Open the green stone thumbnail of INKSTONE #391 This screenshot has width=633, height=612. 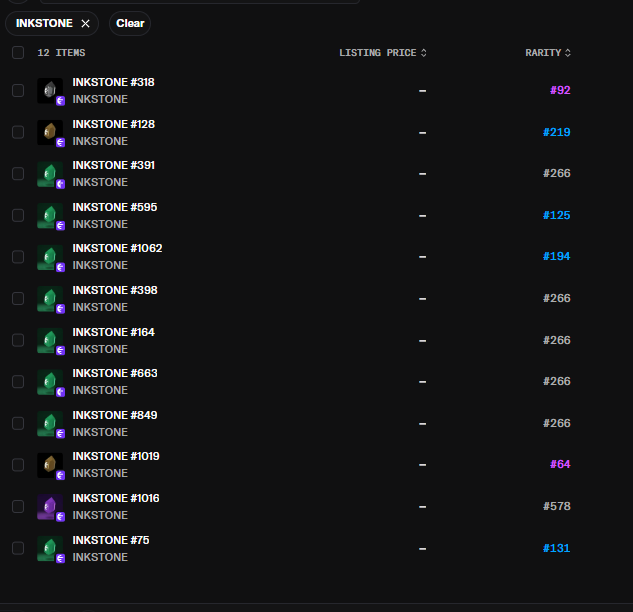[50, 174]
